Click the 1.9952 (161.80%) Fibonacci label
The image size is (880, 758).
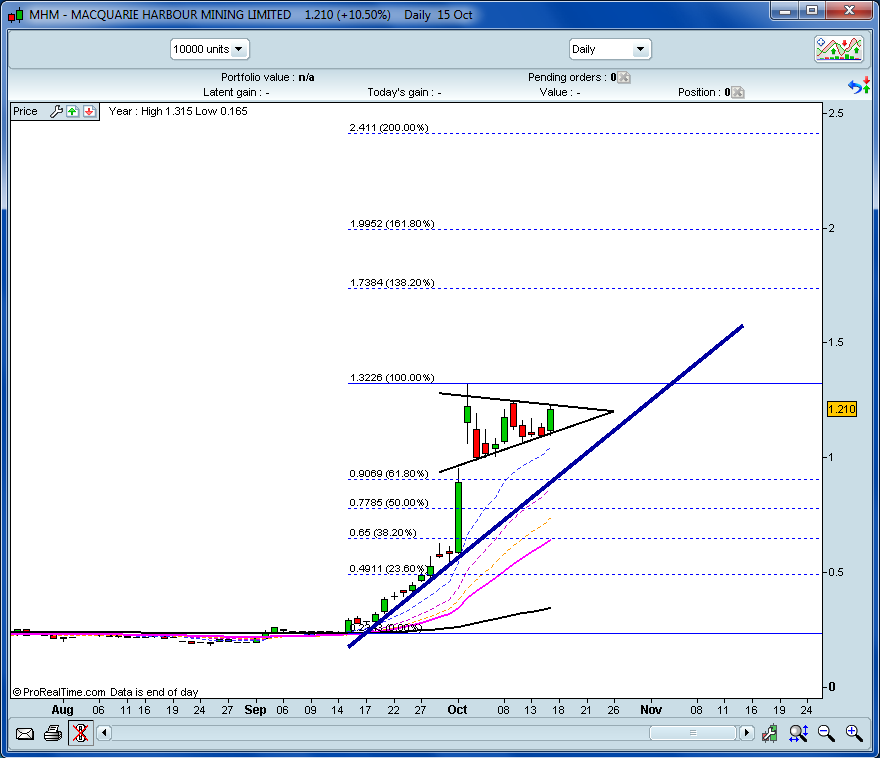point(392,224)
